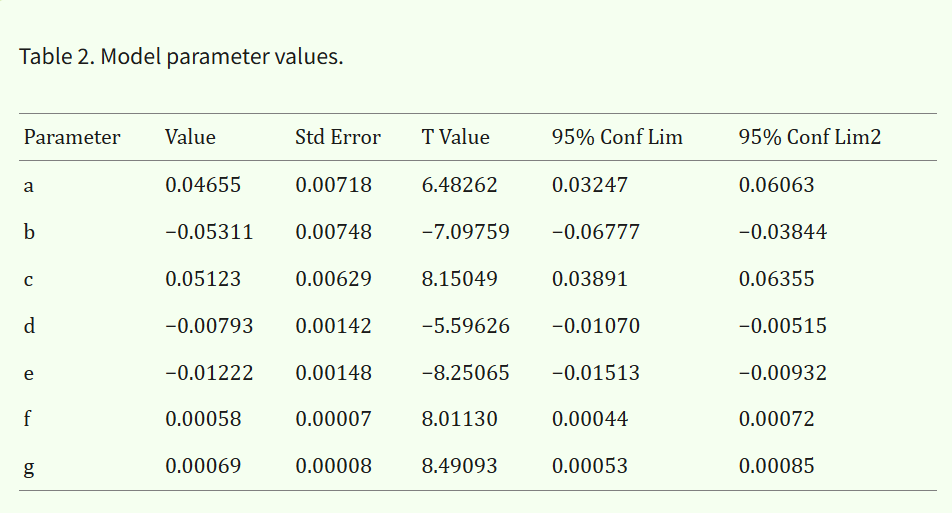Click parameter 'b' row label
Screen dimensions: 952x513
tap(29, 232)
